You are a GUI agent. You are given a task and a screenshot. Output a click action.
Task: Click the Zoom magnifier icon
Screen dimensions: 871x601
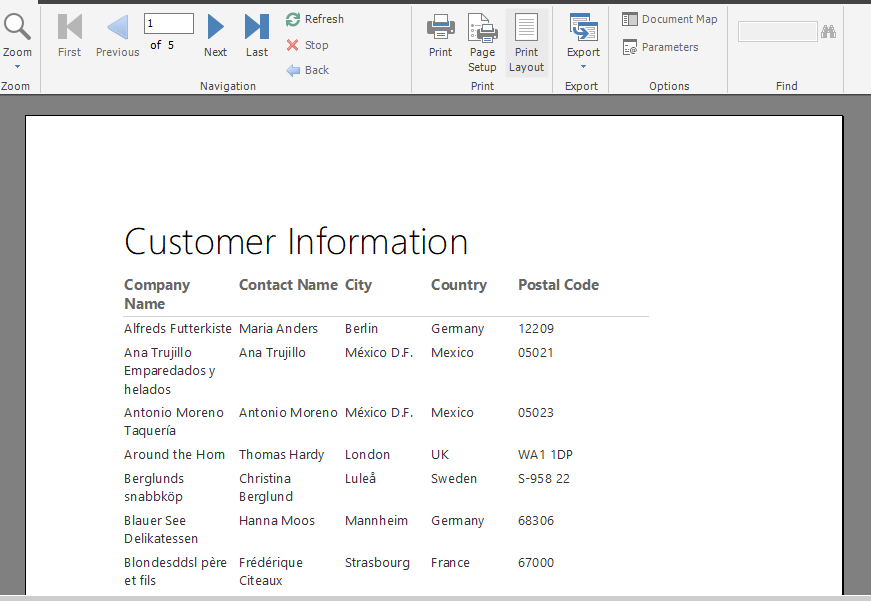click(x=17, y=27)
